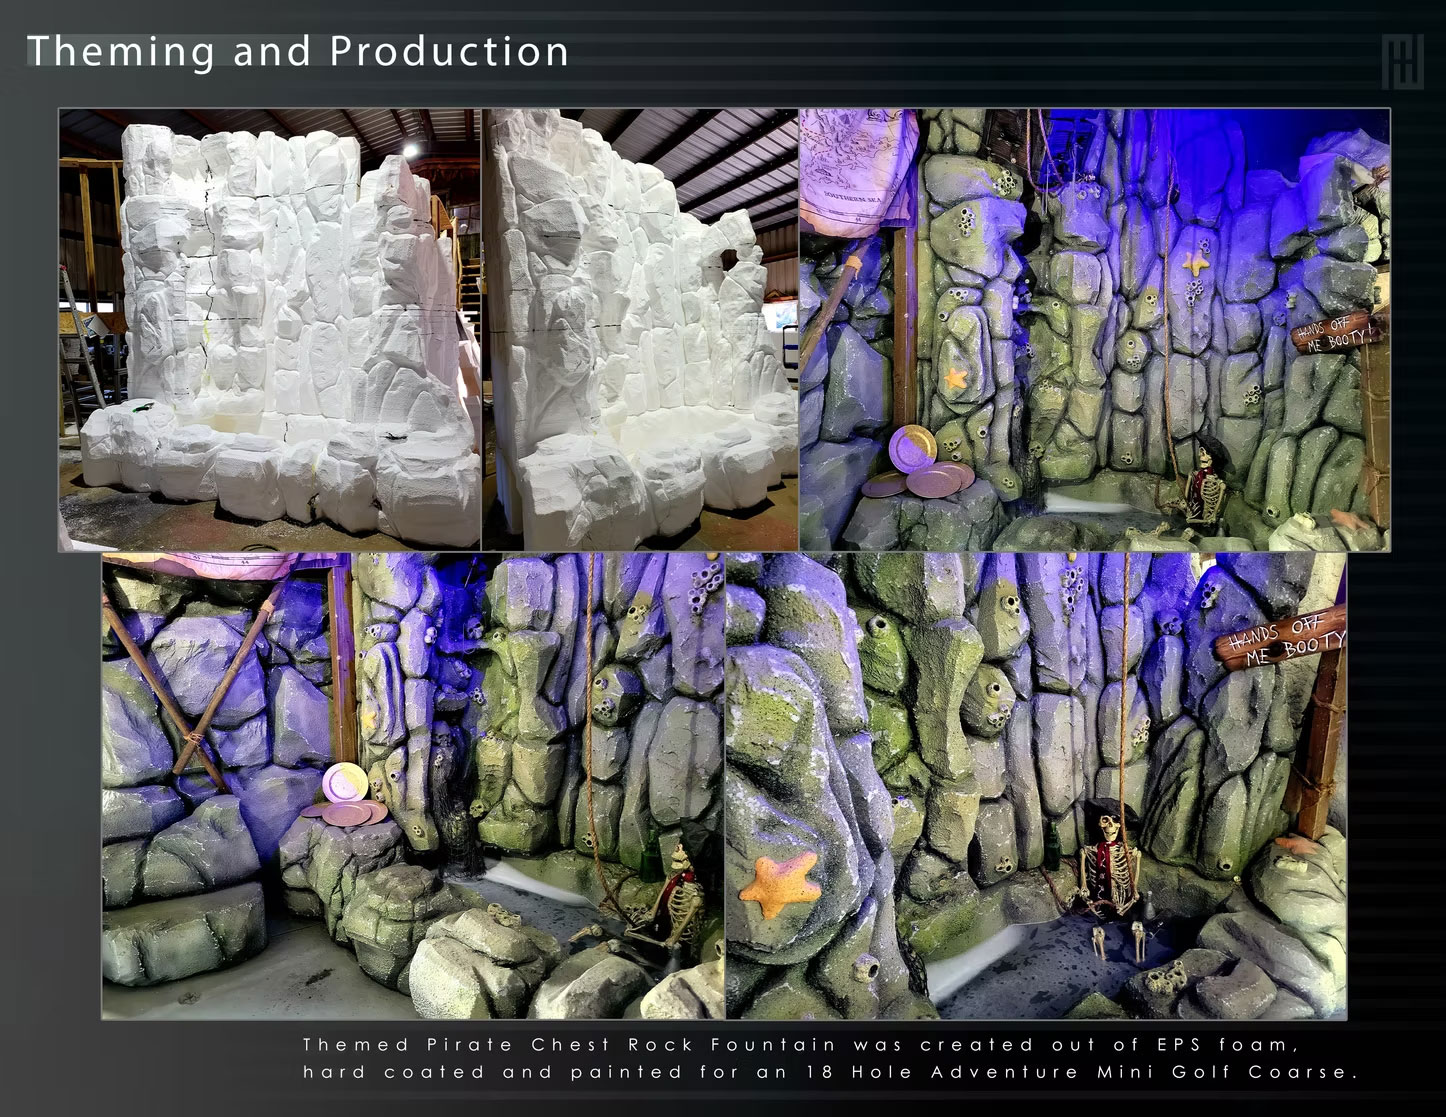Click the ladder beside the white foam rock
The width and height of the screenshot is (1446, 1117).
click(78, 330)
